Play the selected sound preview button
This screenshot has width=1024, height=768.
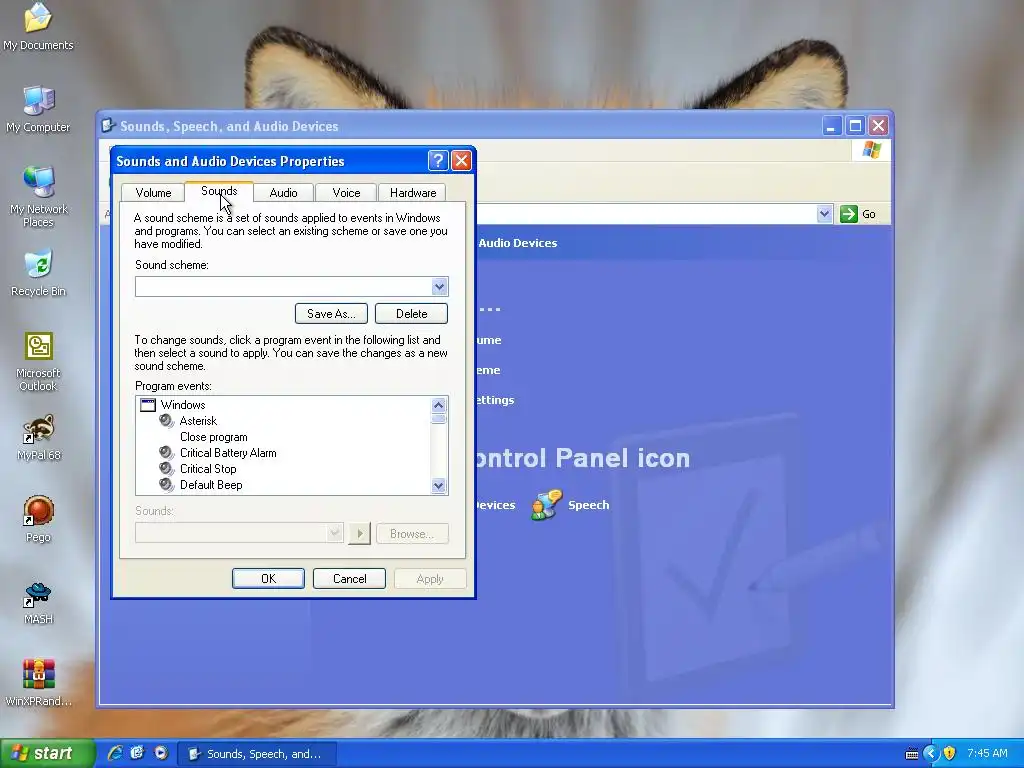[359, 534]
